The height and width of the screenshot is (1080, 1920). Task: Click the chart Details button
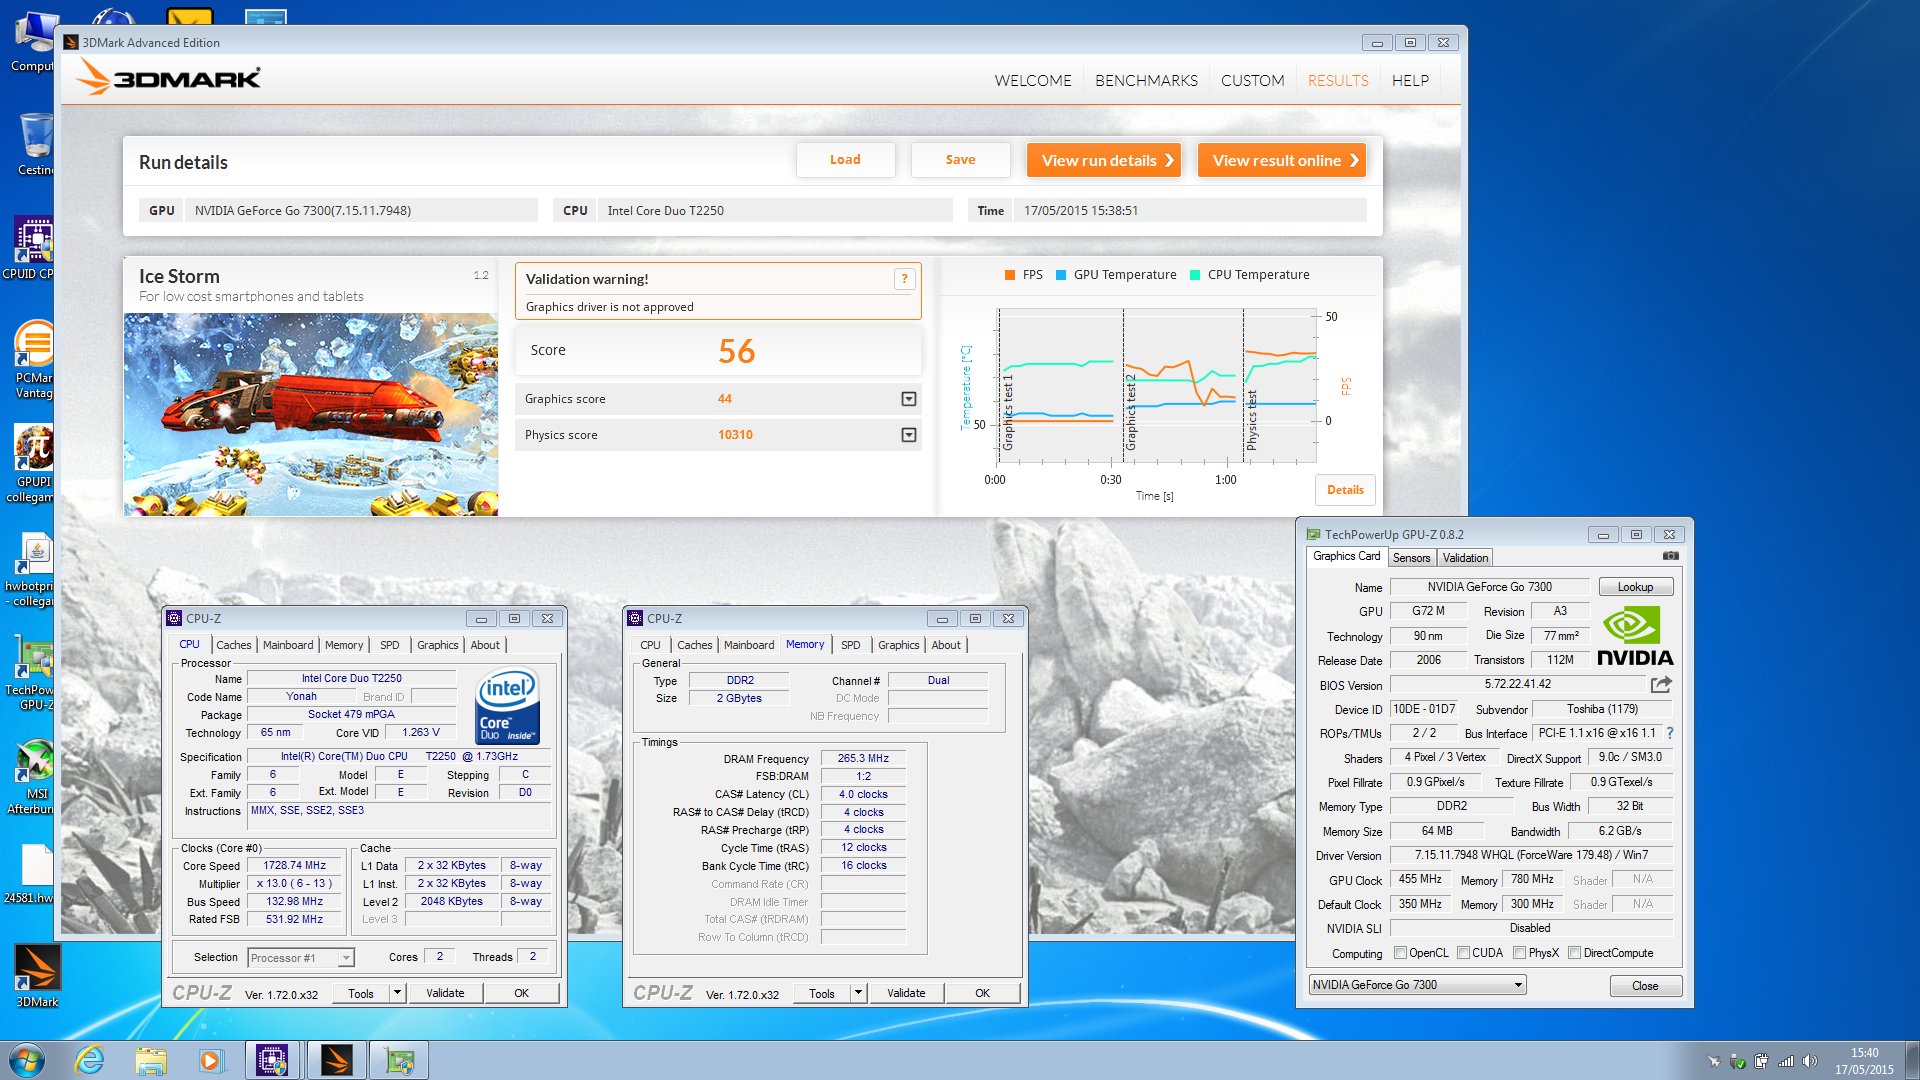point(1345,490)
